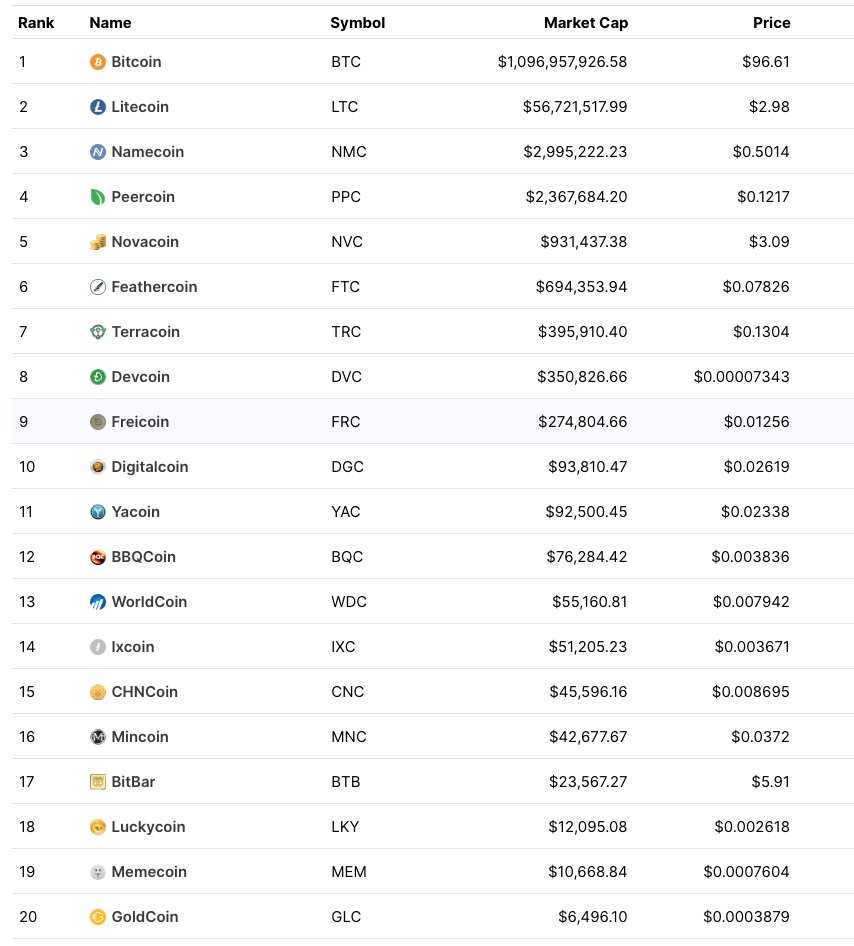
Task: Click the Devcoin green icon
Action: click(x=97, y=376)
